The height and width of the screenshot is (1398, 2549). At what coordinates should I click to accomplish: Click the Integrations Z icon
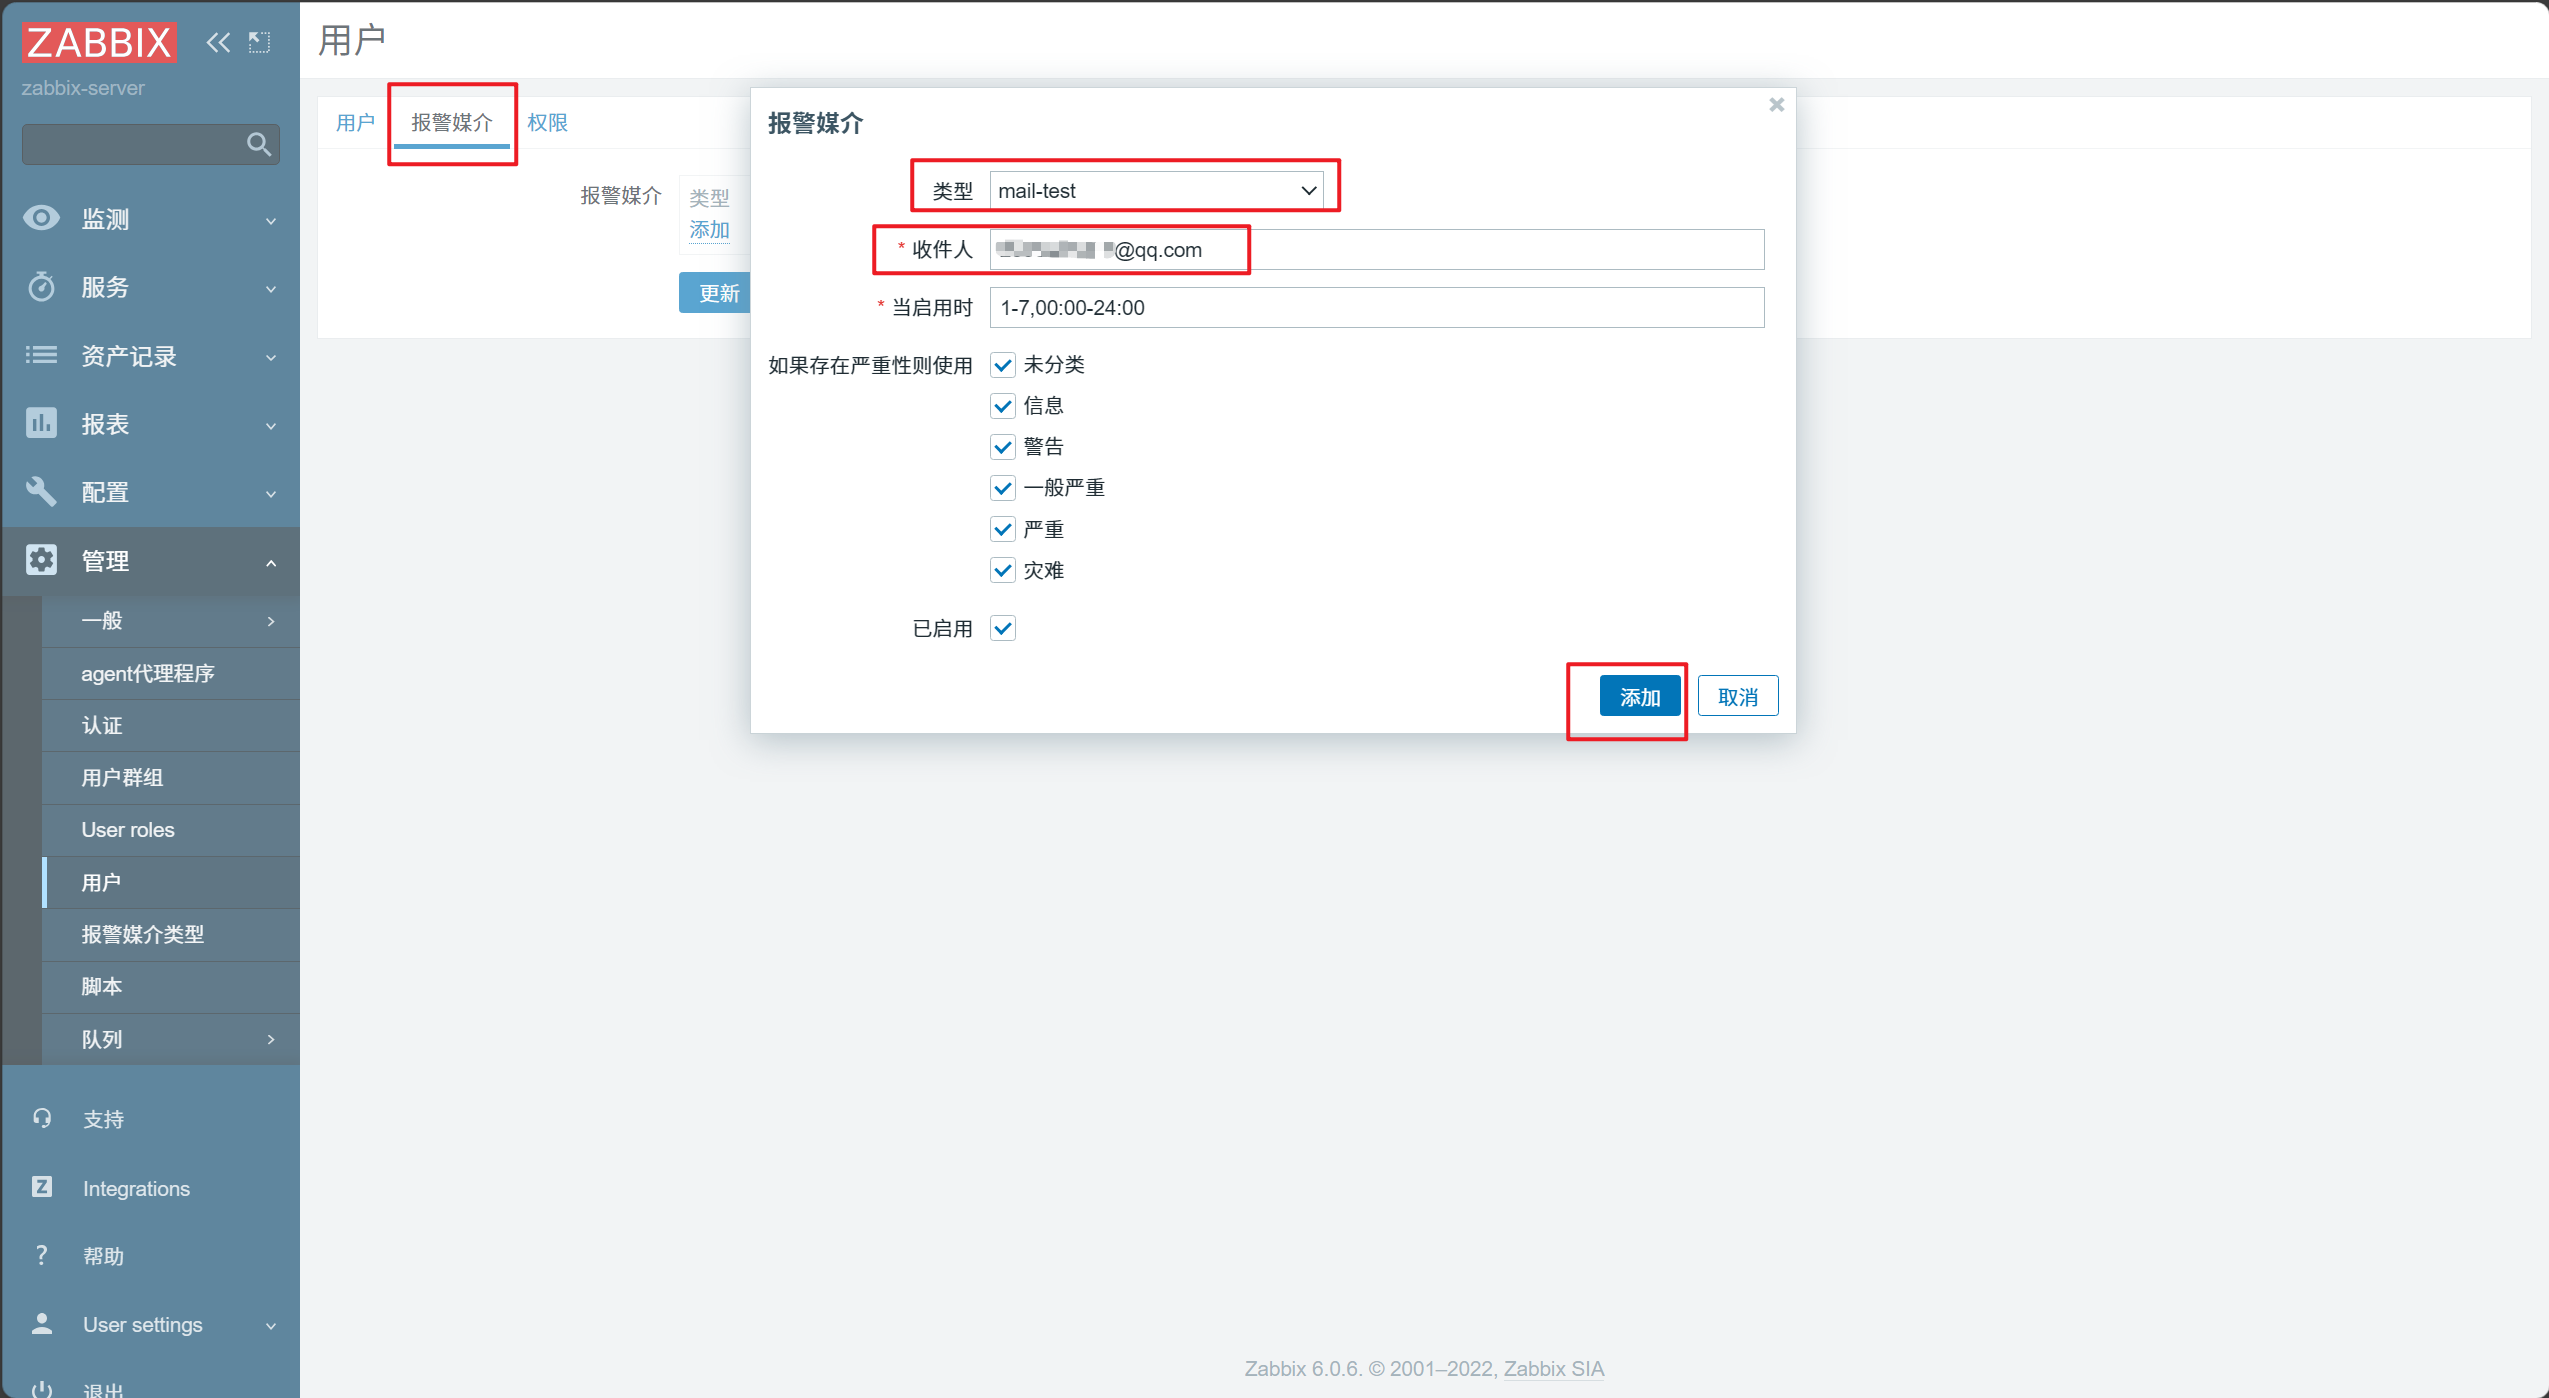click(x=41, y=1187)
